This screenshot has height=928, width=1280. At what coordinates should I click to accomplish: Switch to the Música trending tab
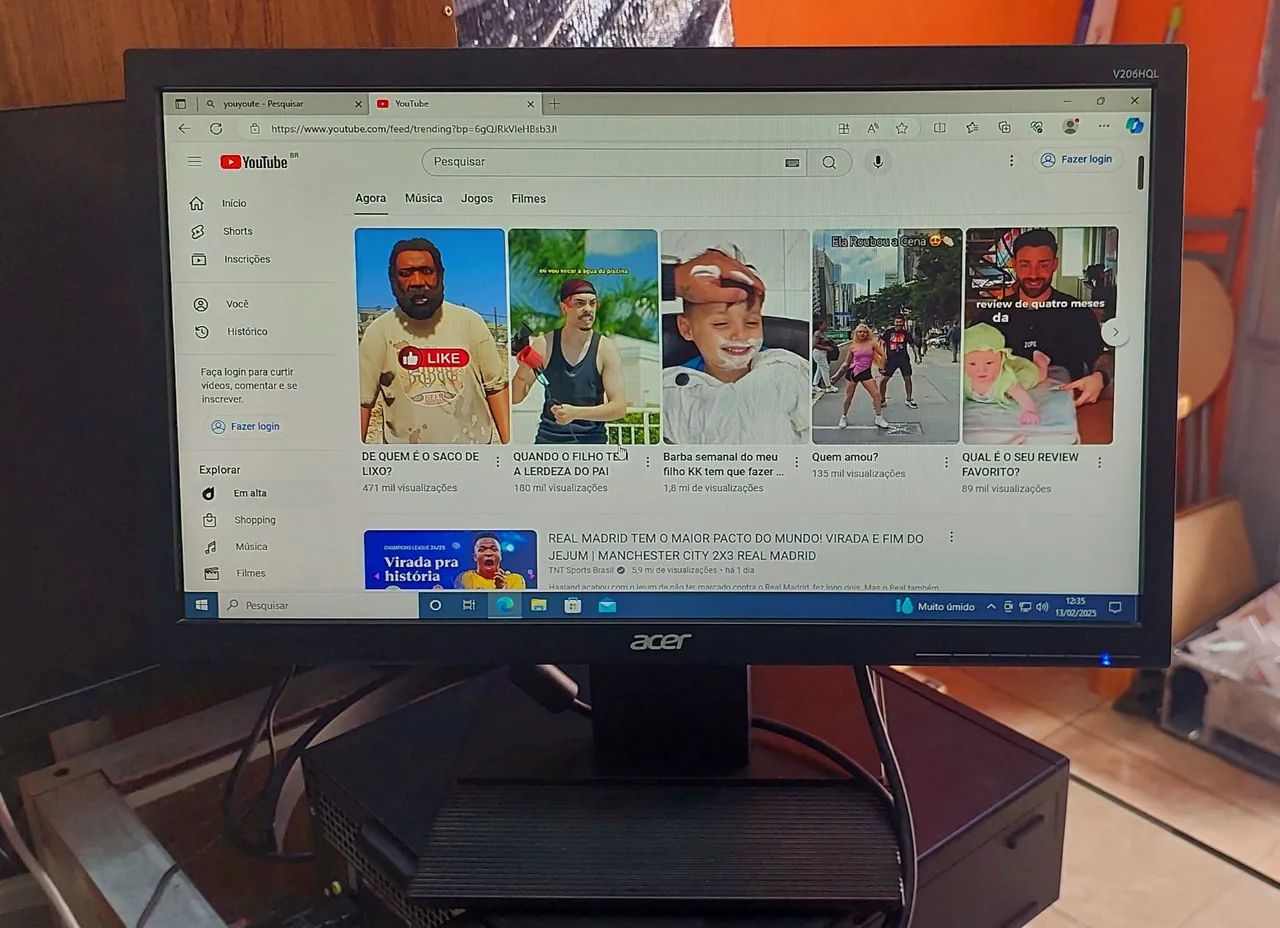click(423, 198)
